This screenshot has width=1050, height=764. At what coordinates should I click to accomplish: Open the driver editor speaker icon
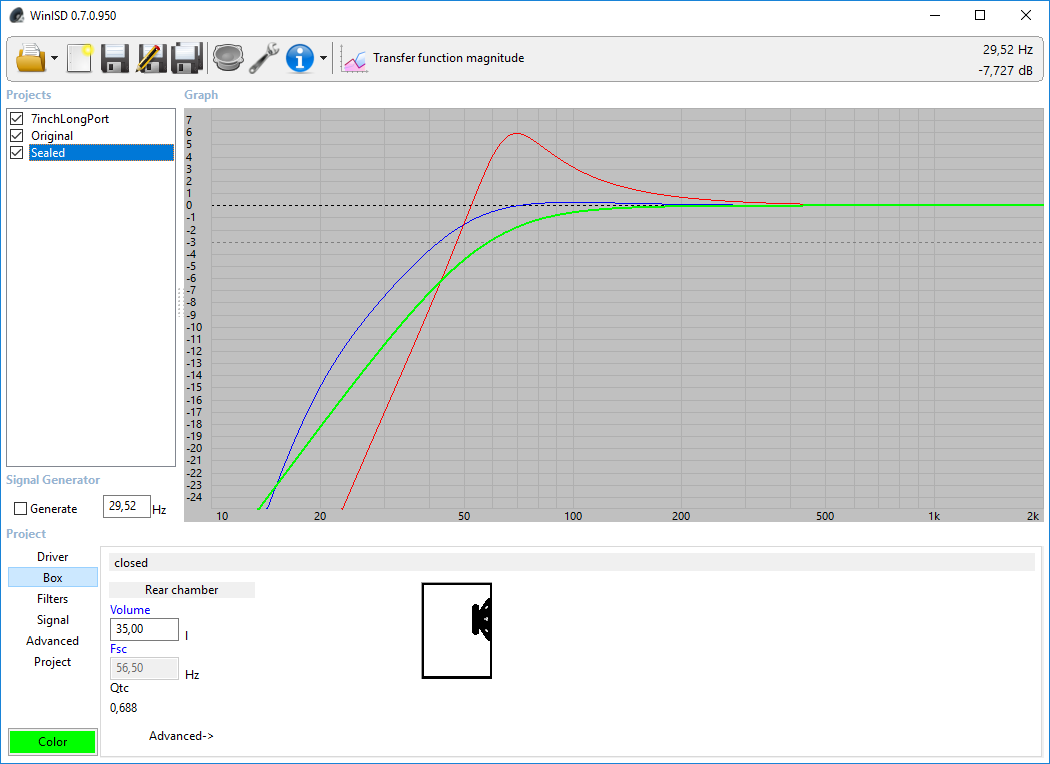point(228,58)
